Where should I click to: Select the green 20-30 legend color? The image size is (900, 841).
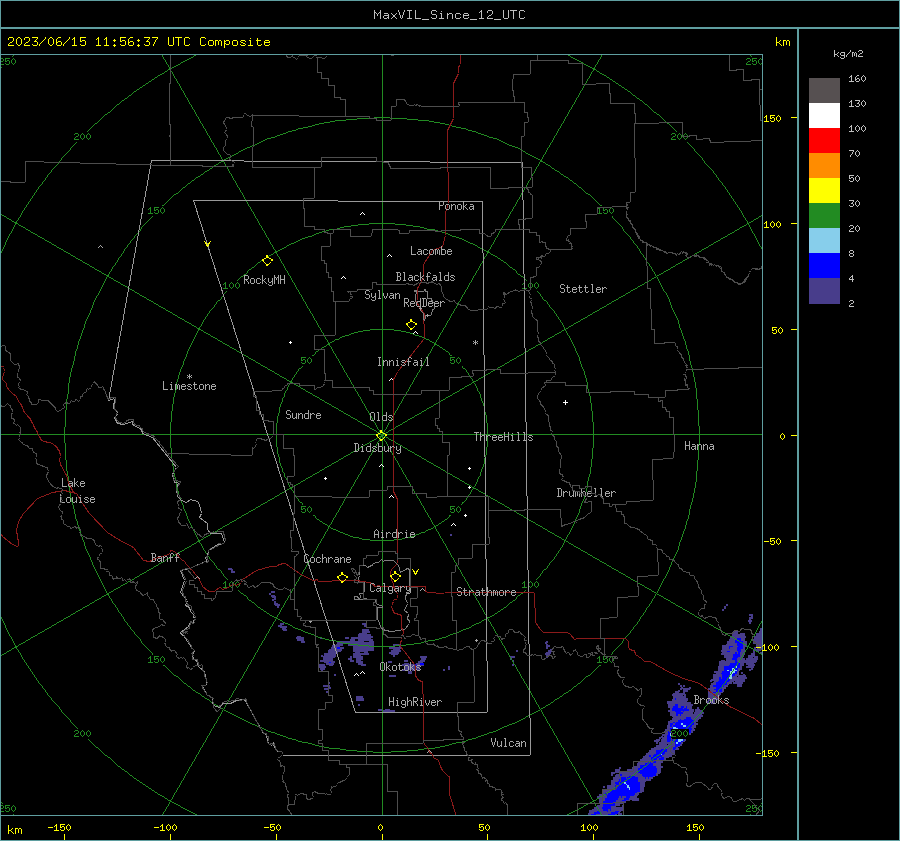(824, 216)
